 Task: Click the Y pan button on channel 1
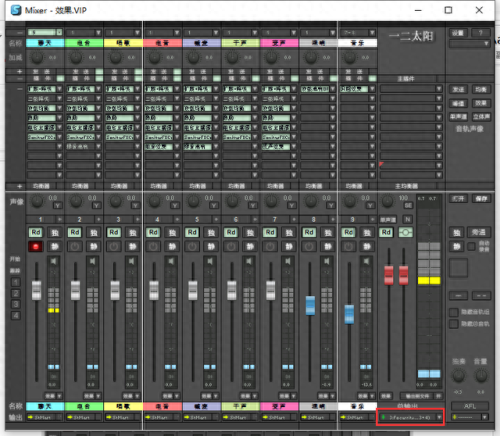tap(57, 205)
